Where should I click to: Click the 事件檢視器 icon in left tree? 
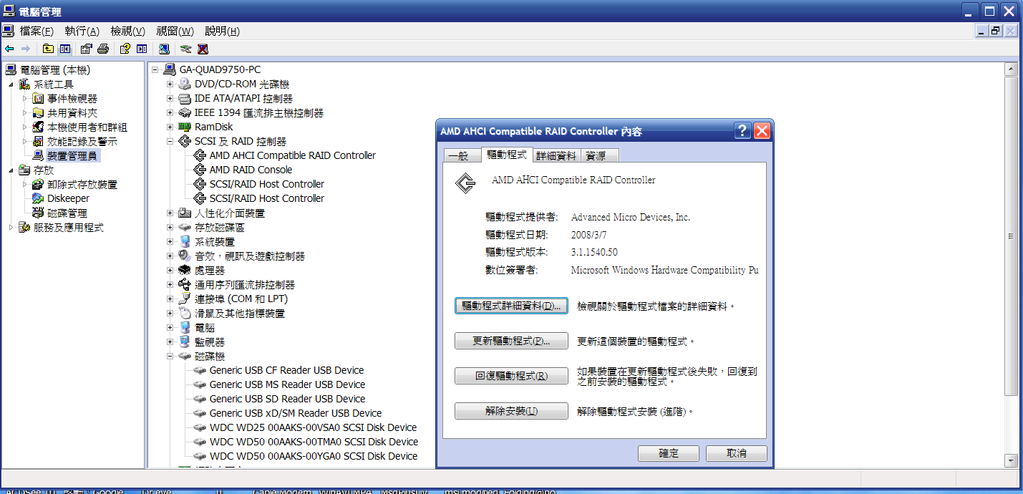(x=38, y=99)
